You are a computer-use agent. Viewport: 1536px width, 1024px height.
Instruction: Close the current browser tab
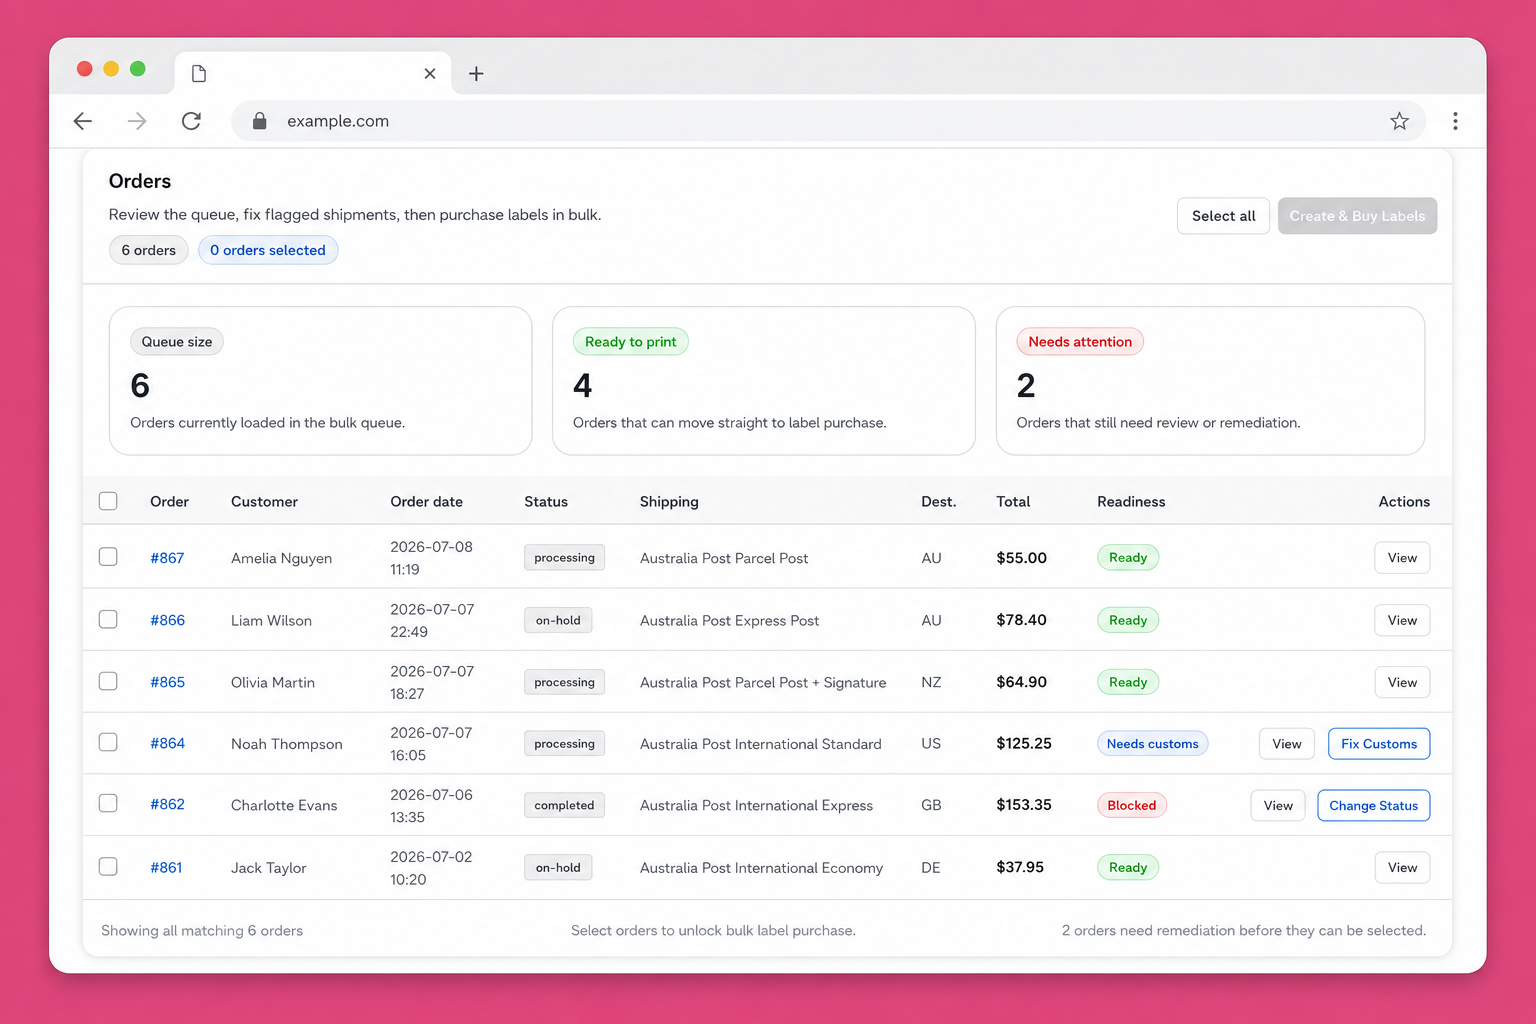click(430, 74)
